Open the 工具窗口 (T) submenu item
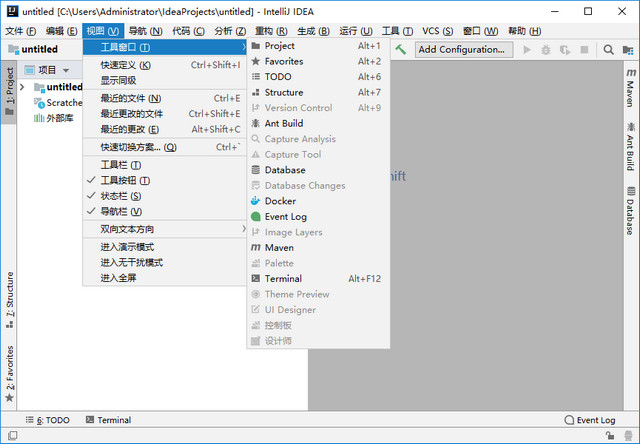Viewport: 640px width, 444px height. tap(164, 47)
